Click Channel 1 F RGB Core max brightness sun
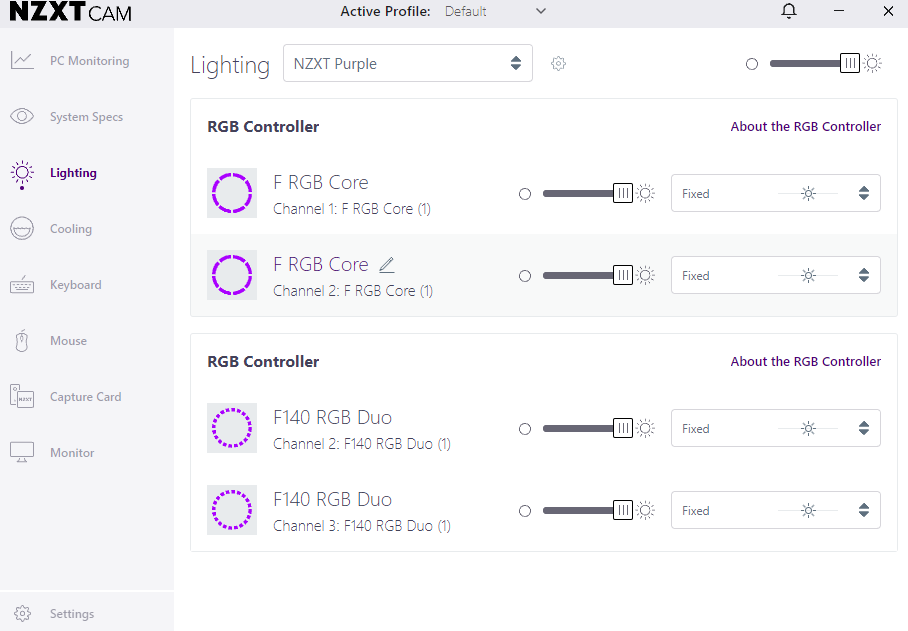 coord(645,193)
